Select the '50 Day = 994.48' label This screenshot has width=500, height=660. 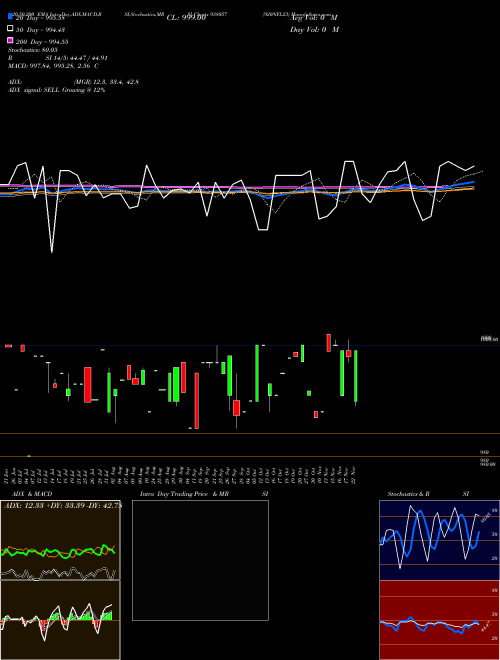40,30
